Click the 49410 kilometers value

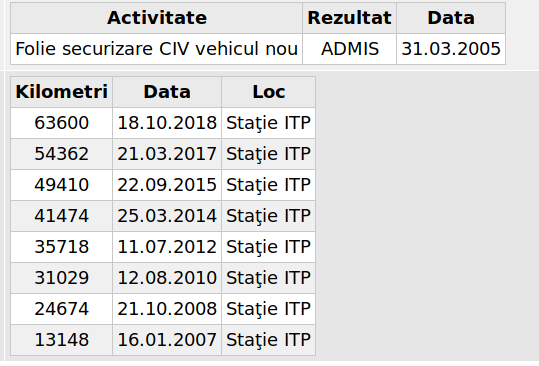point(62,185)
